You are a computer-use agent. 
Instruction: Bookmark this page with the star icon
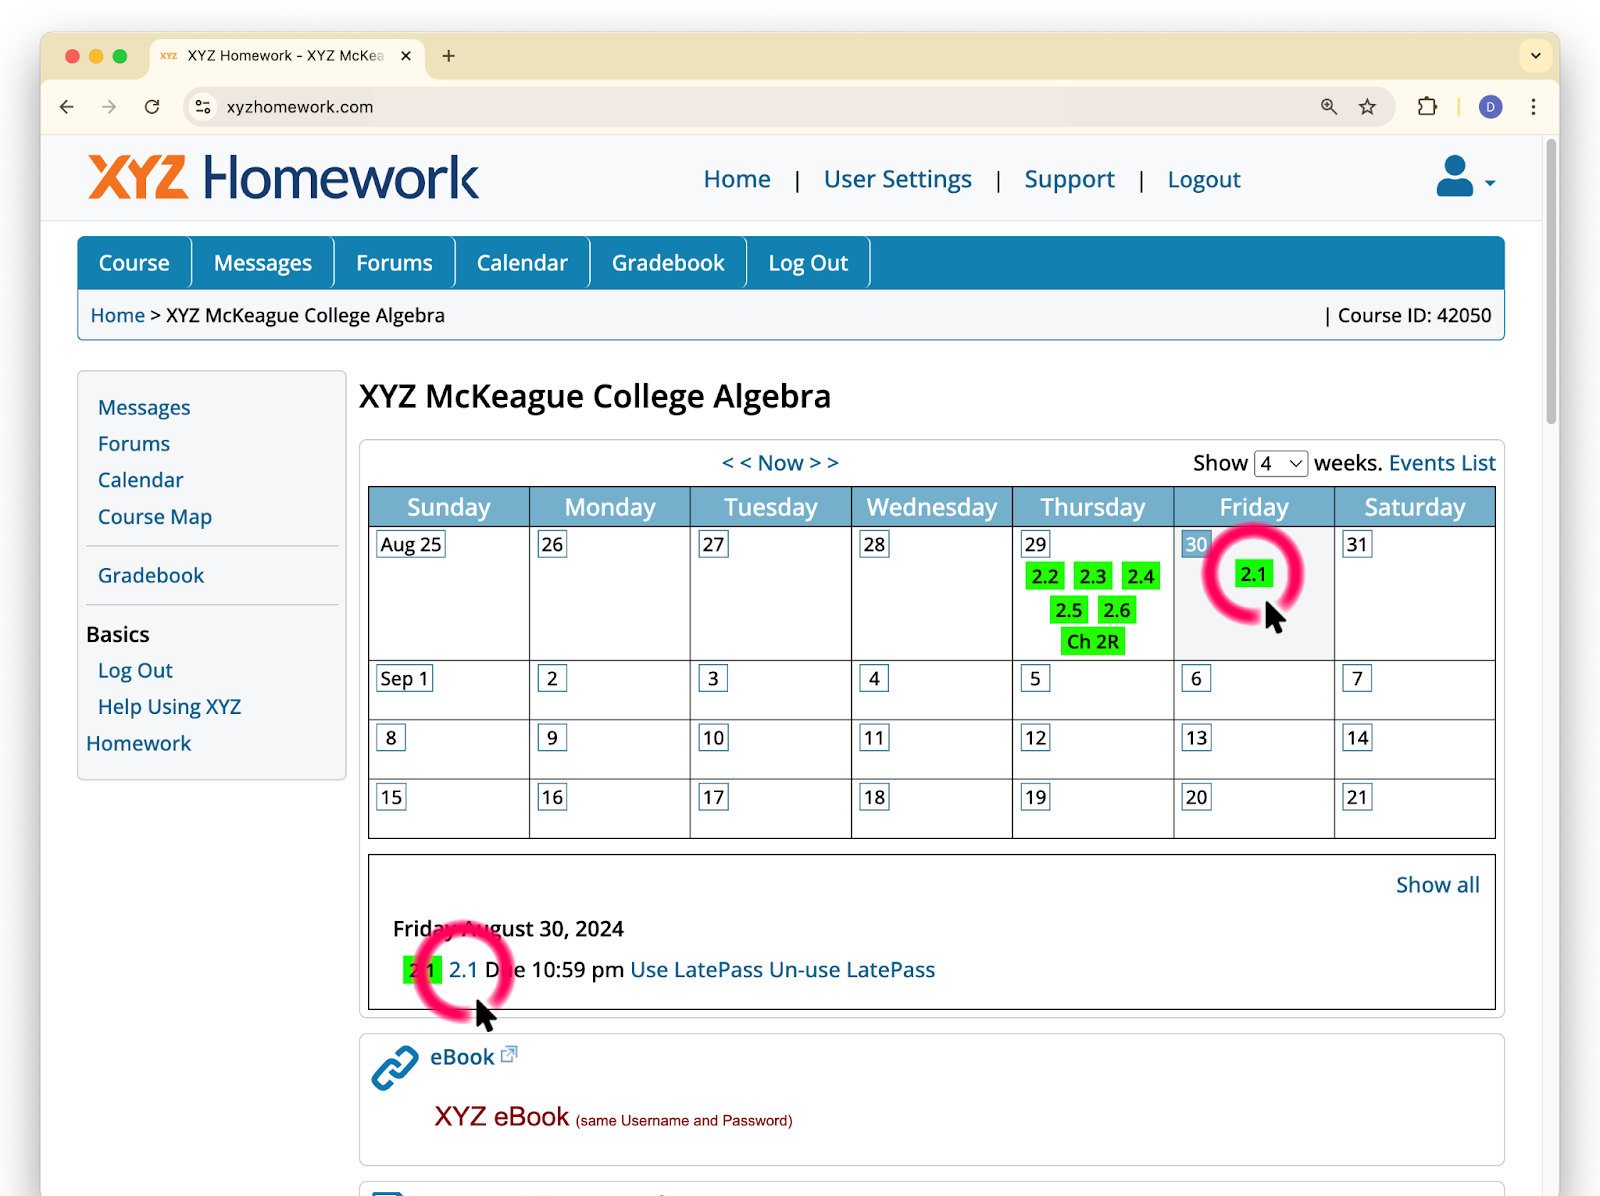1367,107
